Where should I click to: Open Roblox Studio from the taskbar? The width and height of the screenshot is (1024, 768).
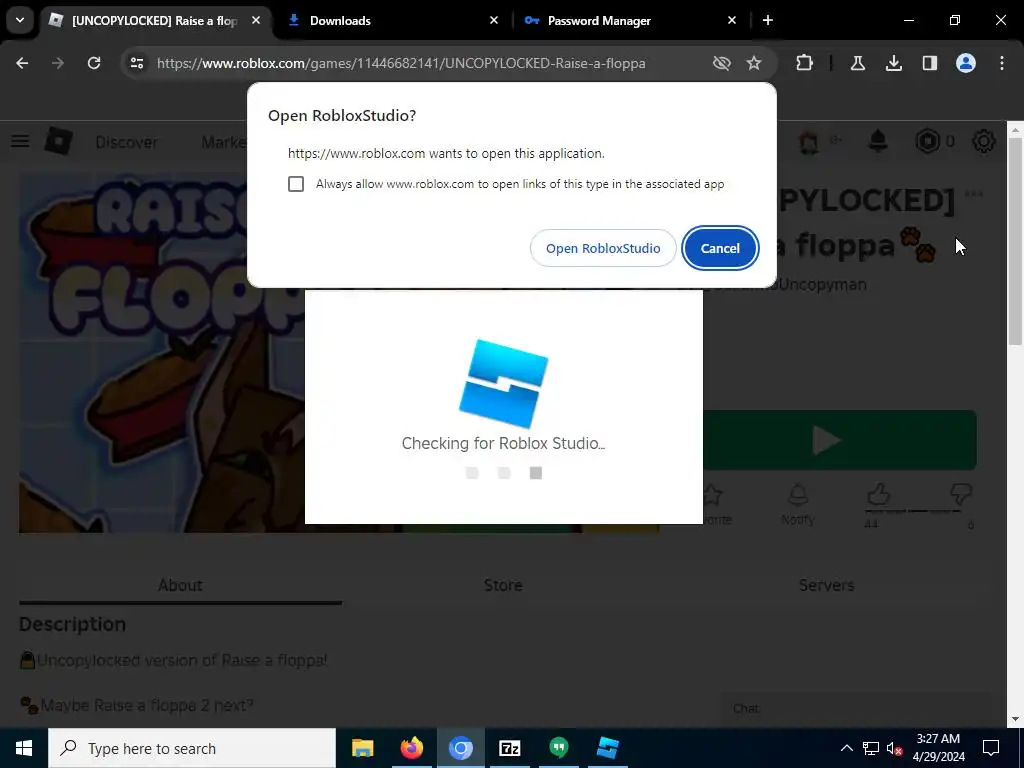pos(607,748)
